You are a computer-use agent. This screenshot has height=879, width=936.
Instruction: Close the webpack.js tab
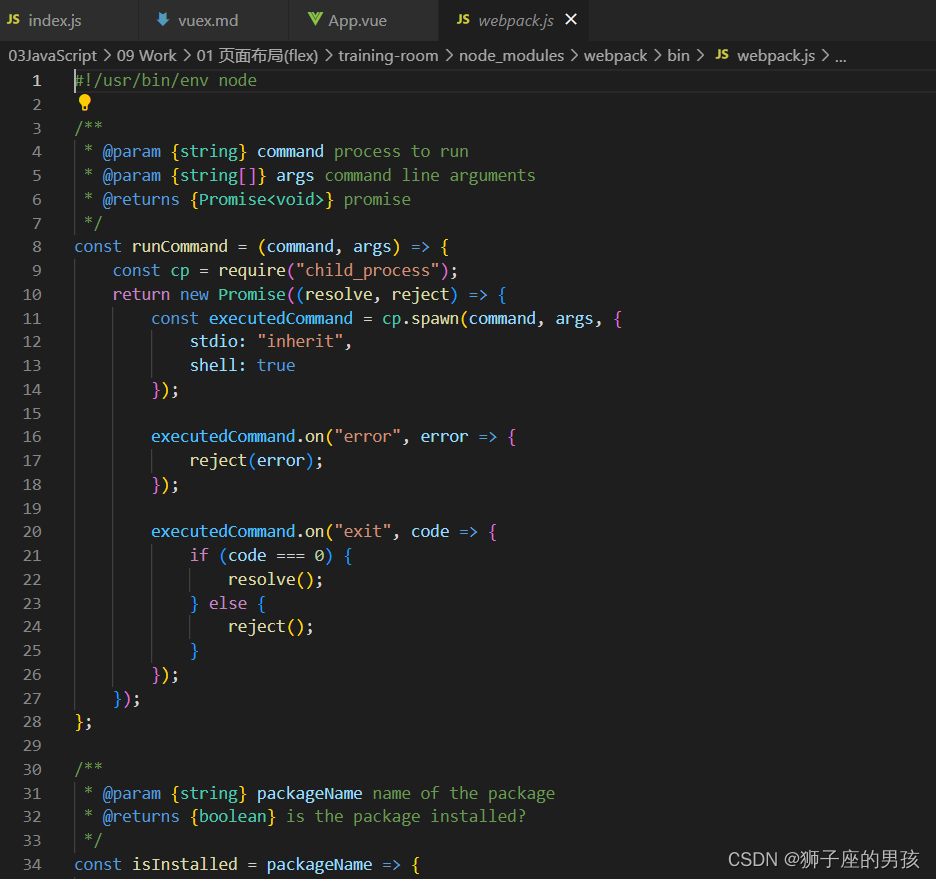[x=571, y=20]
